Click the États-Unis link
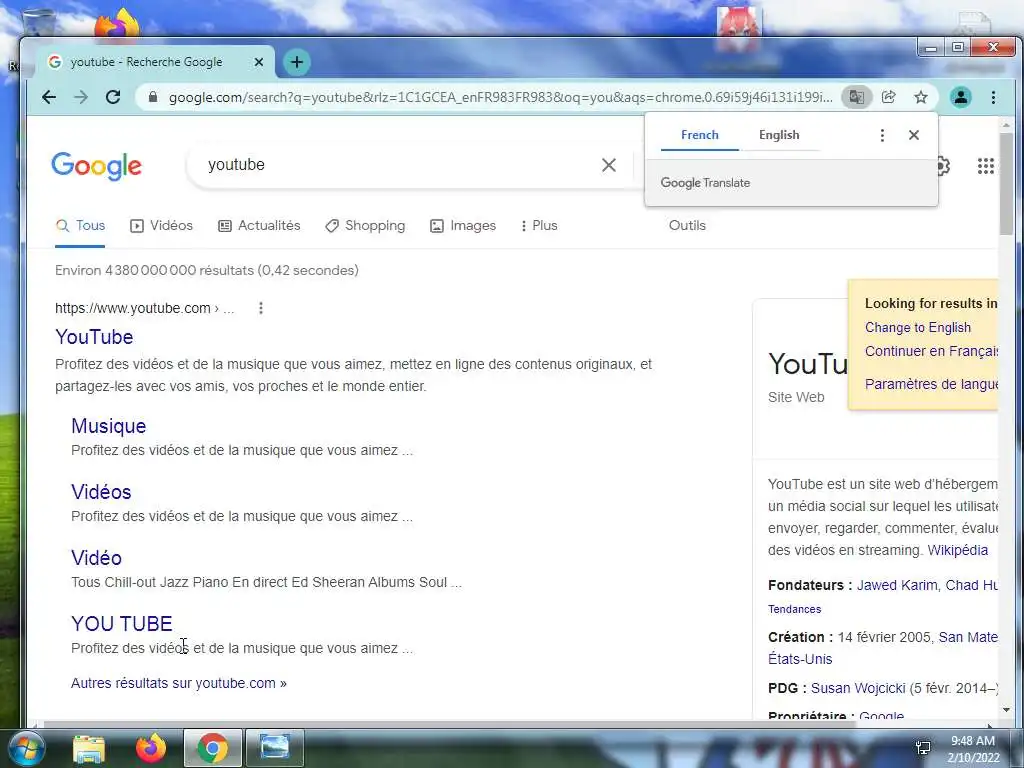 point(800,660)
